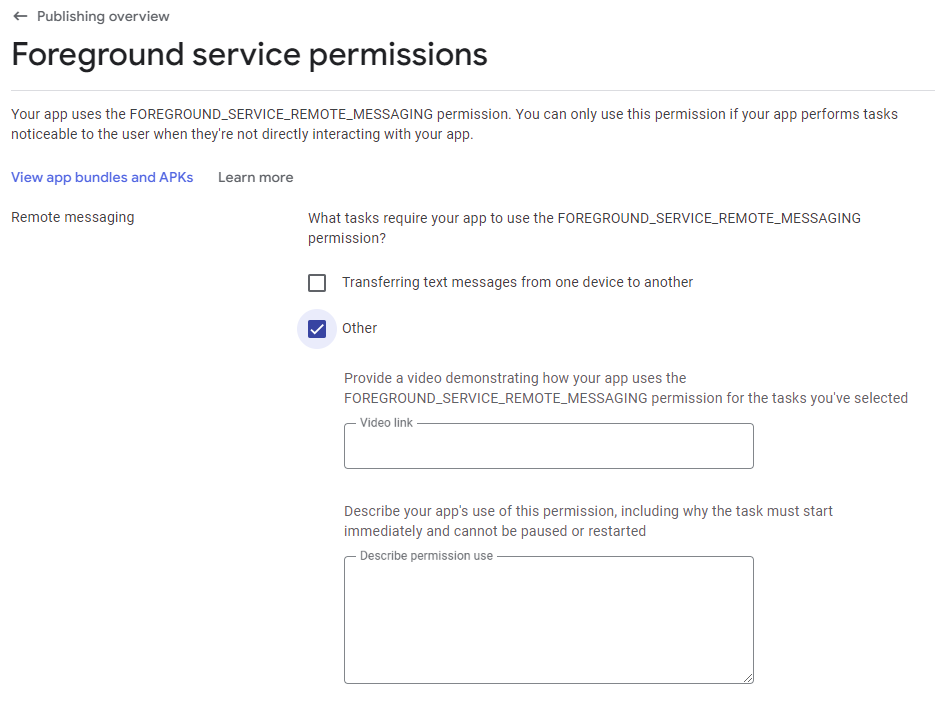Click the Describe your app's use instruction
The height and width of the screenshot is (717, 935).
[x=588, y=521]
